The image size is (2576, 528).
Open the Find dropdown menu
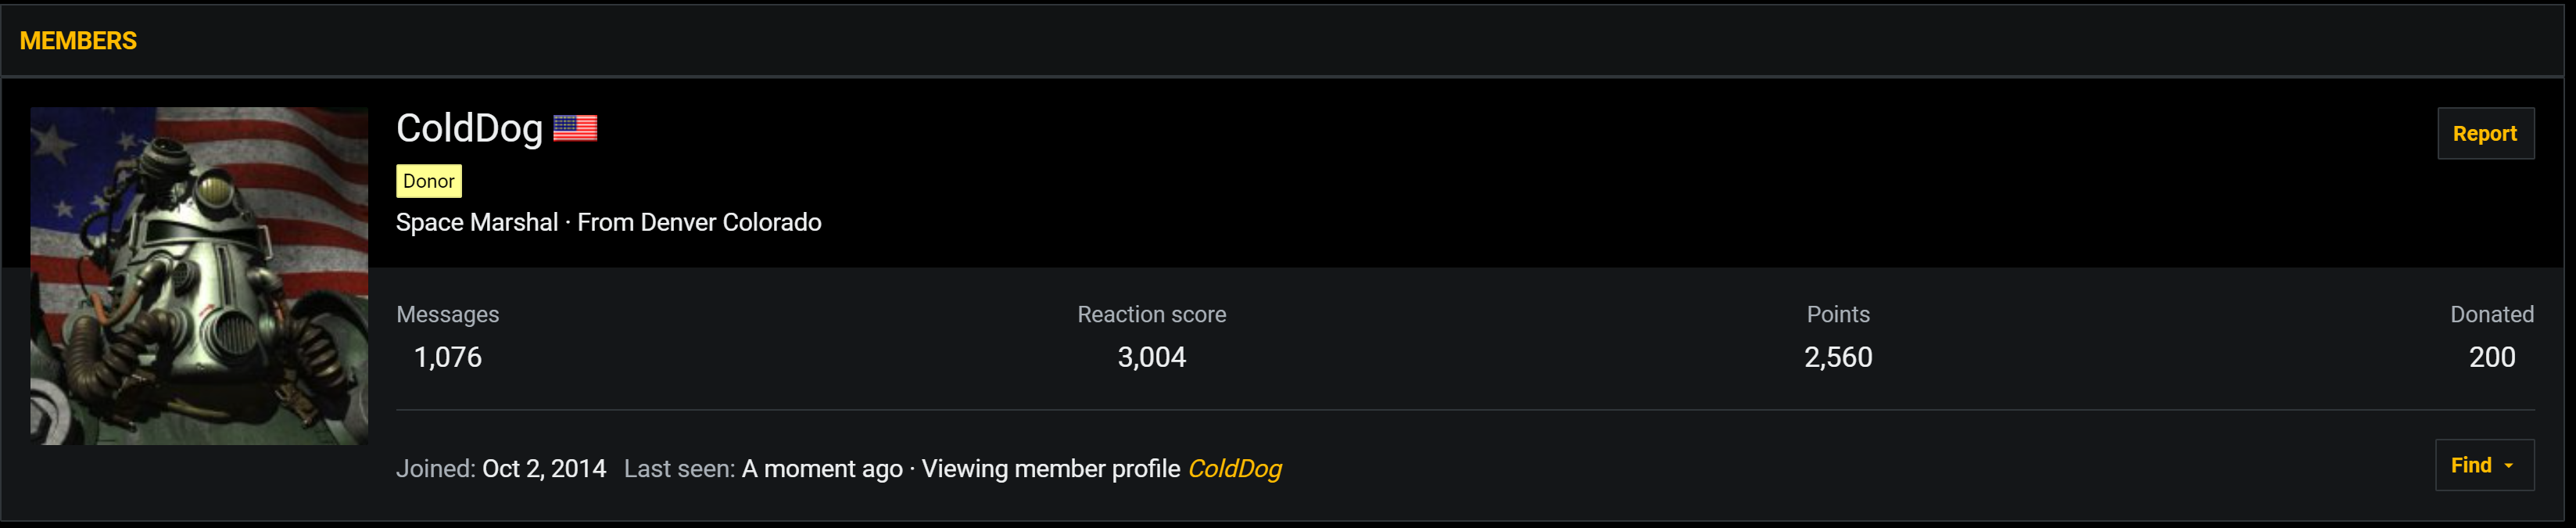coord(2484,465)
